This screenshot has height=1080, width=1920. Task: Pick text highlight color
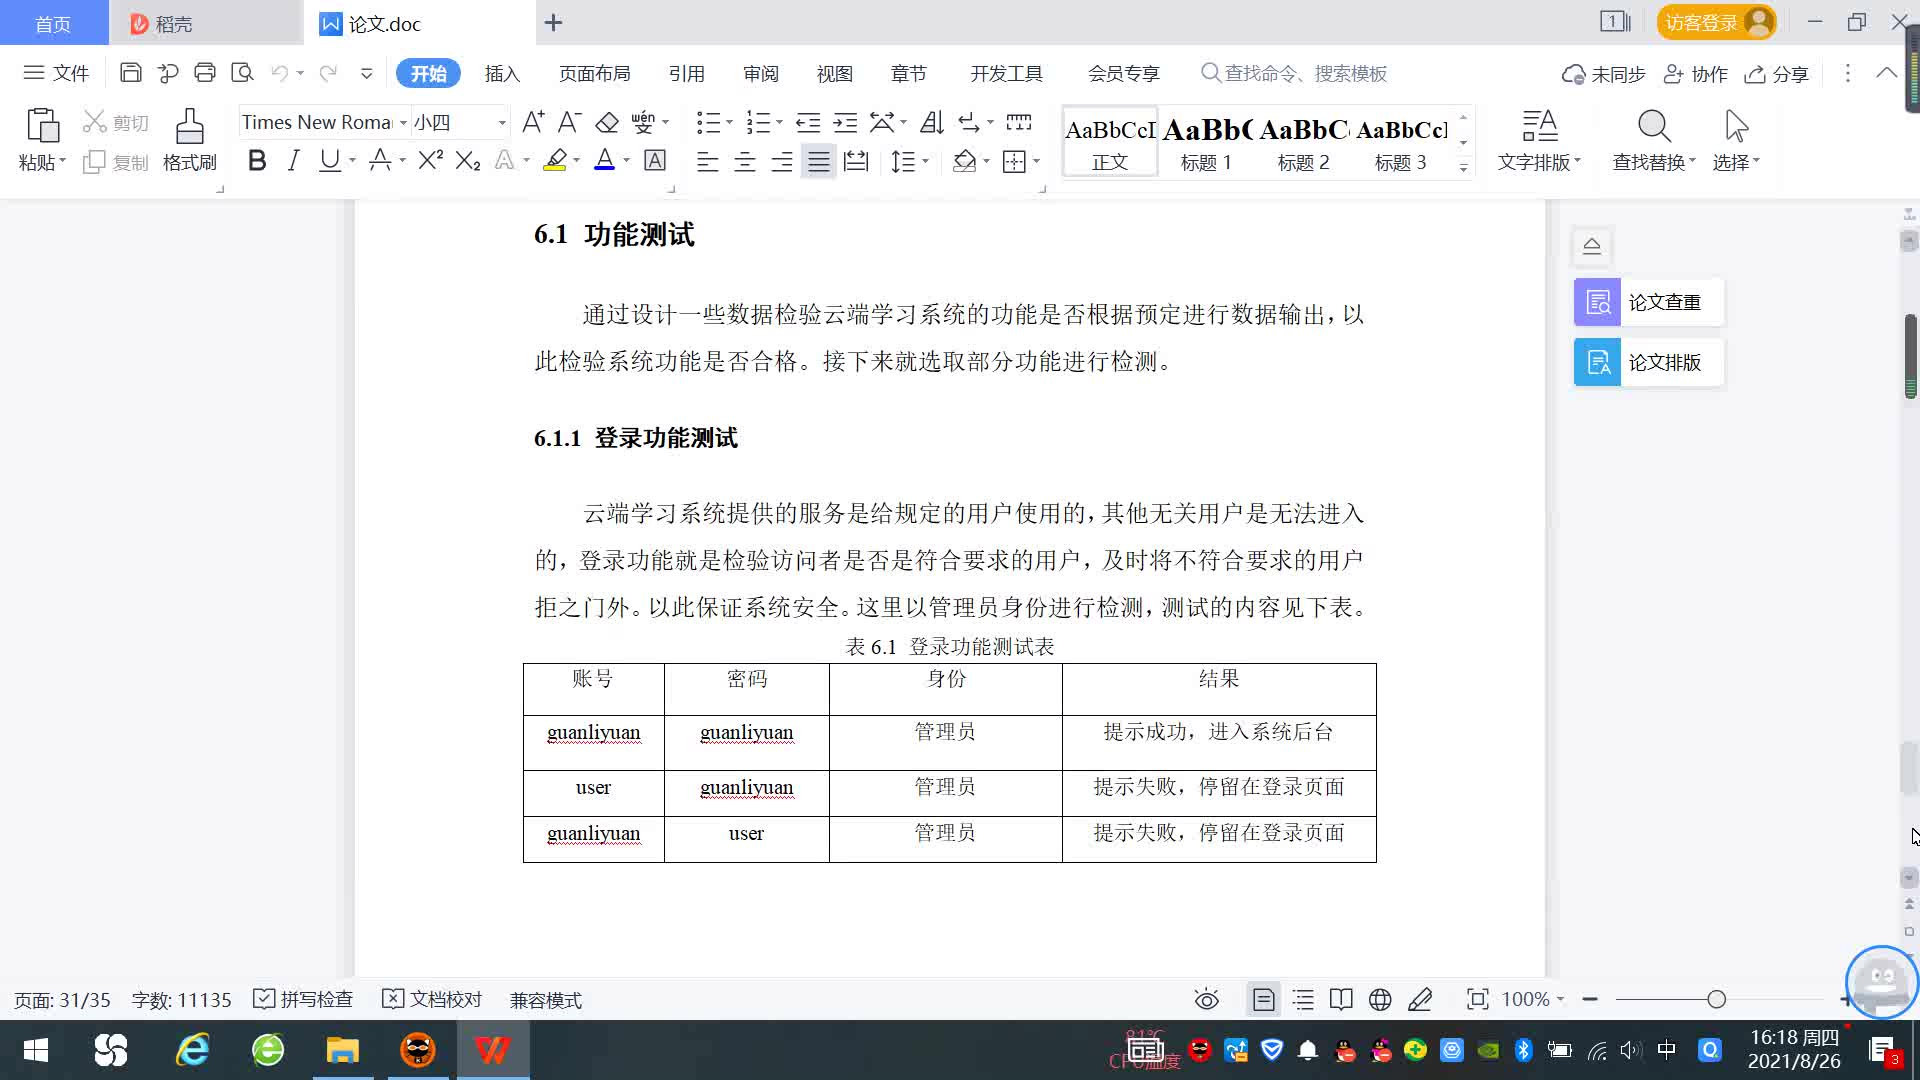[x=555, y=160]
